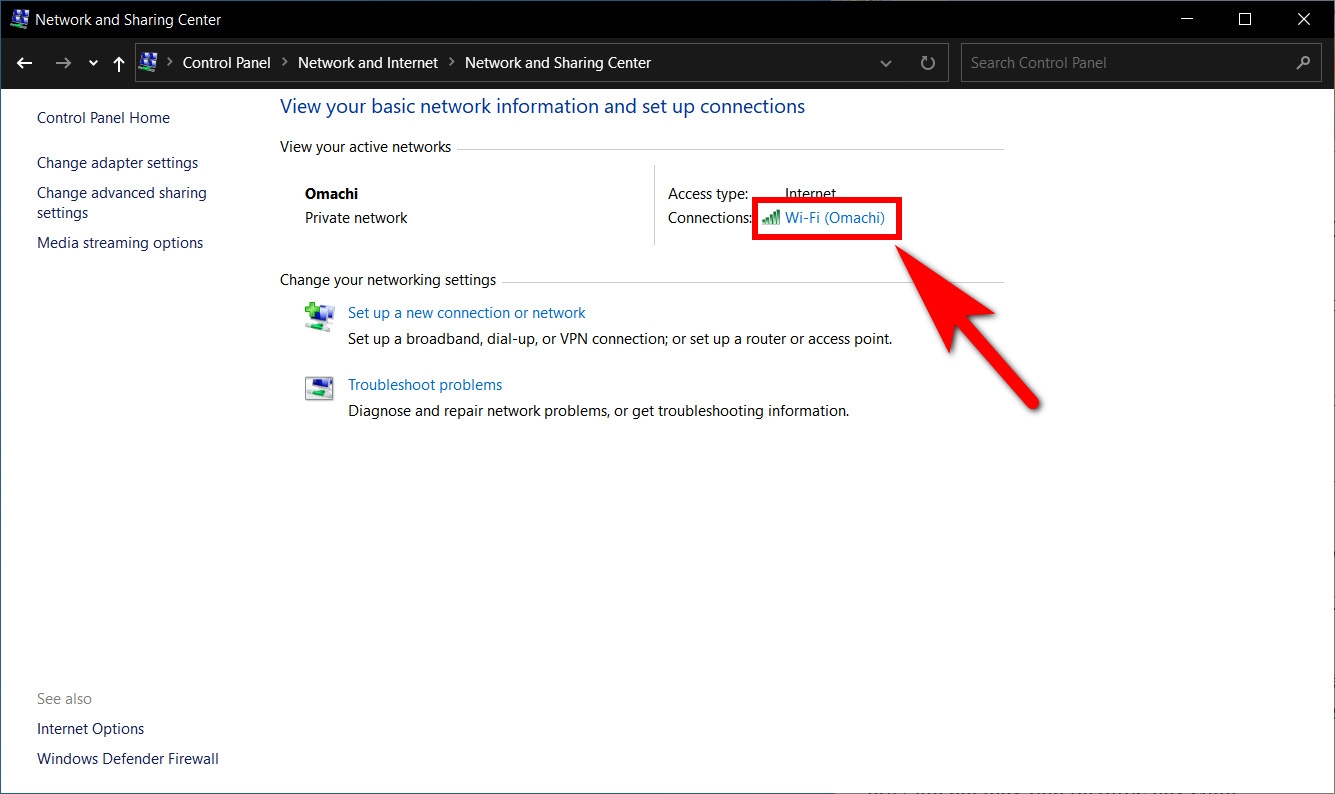This screenshot has height=794, width=1335.
Task: Click the Private network label
Action: [356, 217]
